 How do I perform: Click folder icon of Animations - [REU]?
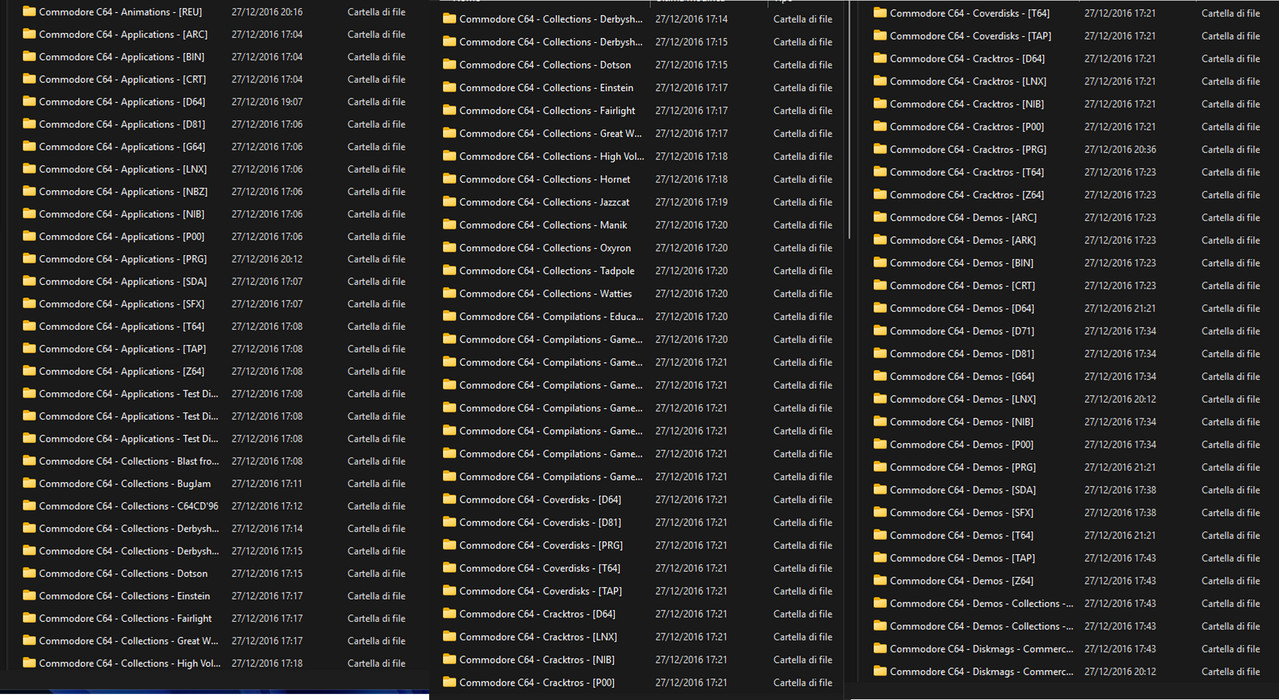[29, 12]
